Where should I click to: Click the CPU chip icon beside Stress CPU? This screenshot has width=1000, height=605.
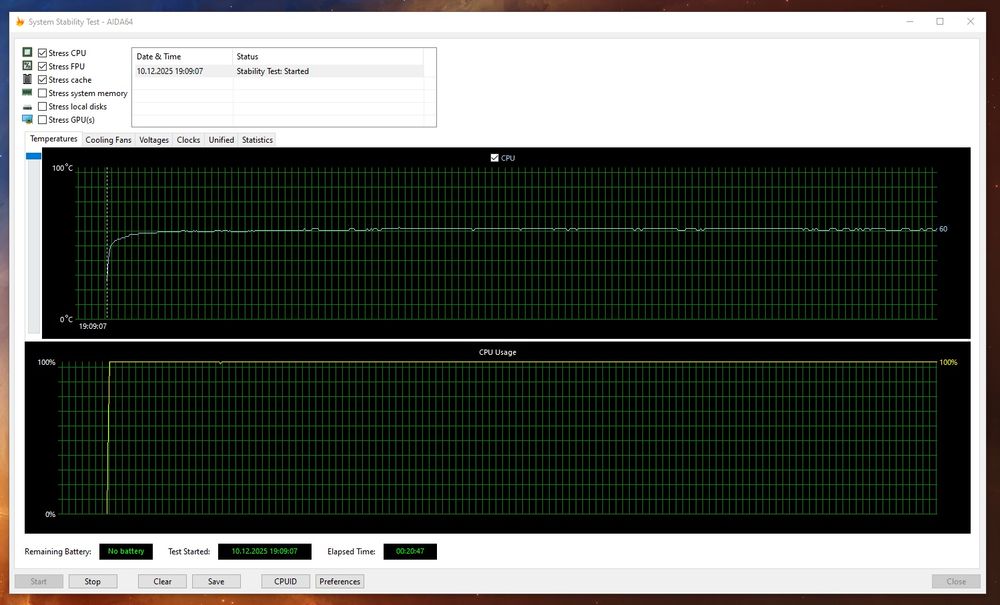(27, 52)
